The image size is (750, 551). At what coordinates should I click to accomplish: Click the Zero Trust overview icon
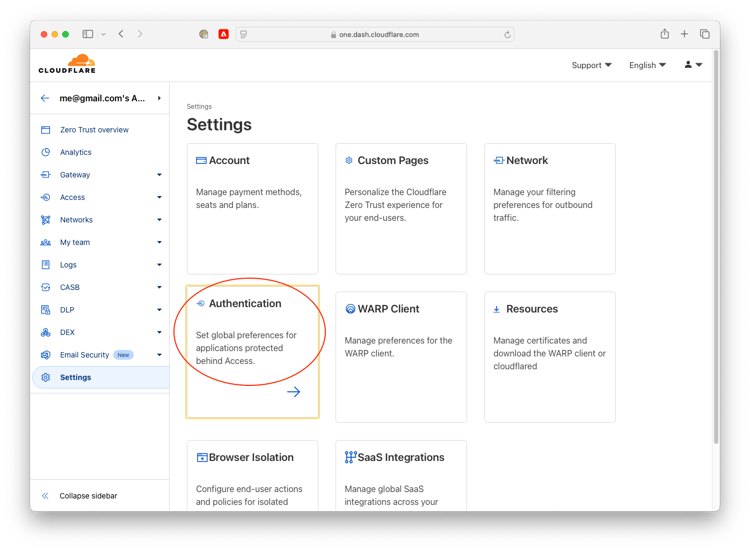click(45, 130)
